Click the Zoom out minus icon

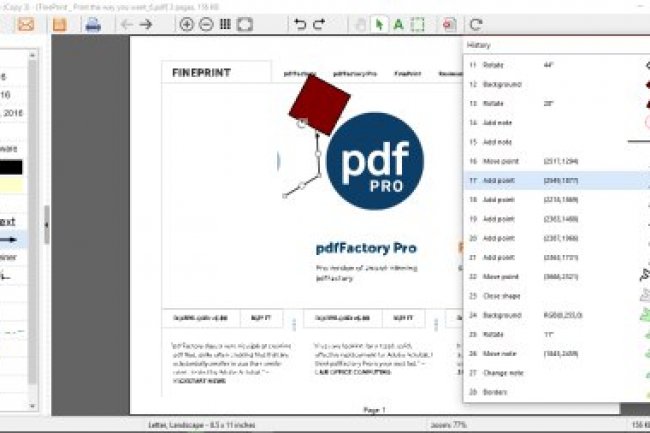coord(205,24)
